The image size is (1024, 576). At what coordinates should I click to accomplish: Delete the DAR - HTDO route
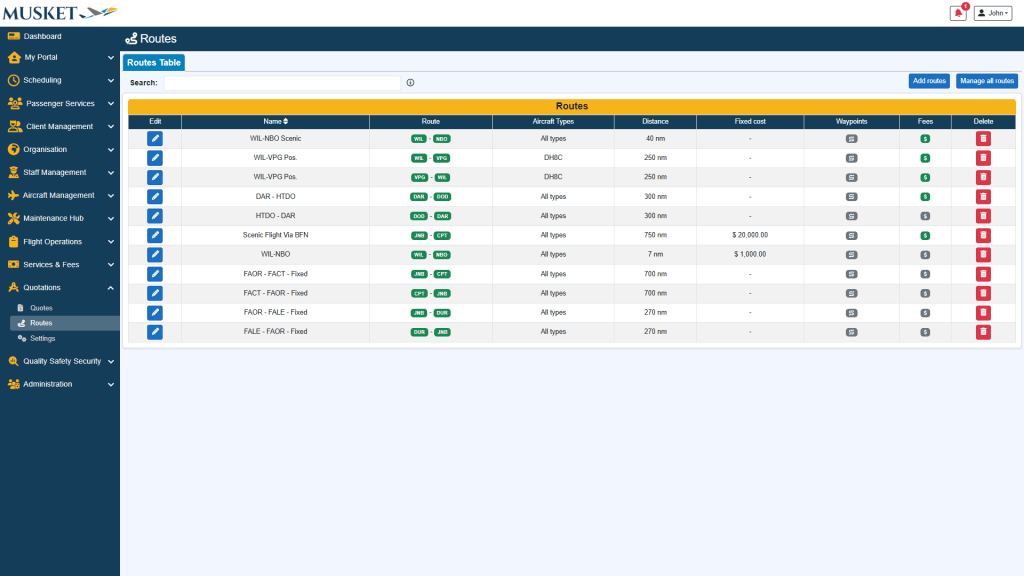coord(983,197)
